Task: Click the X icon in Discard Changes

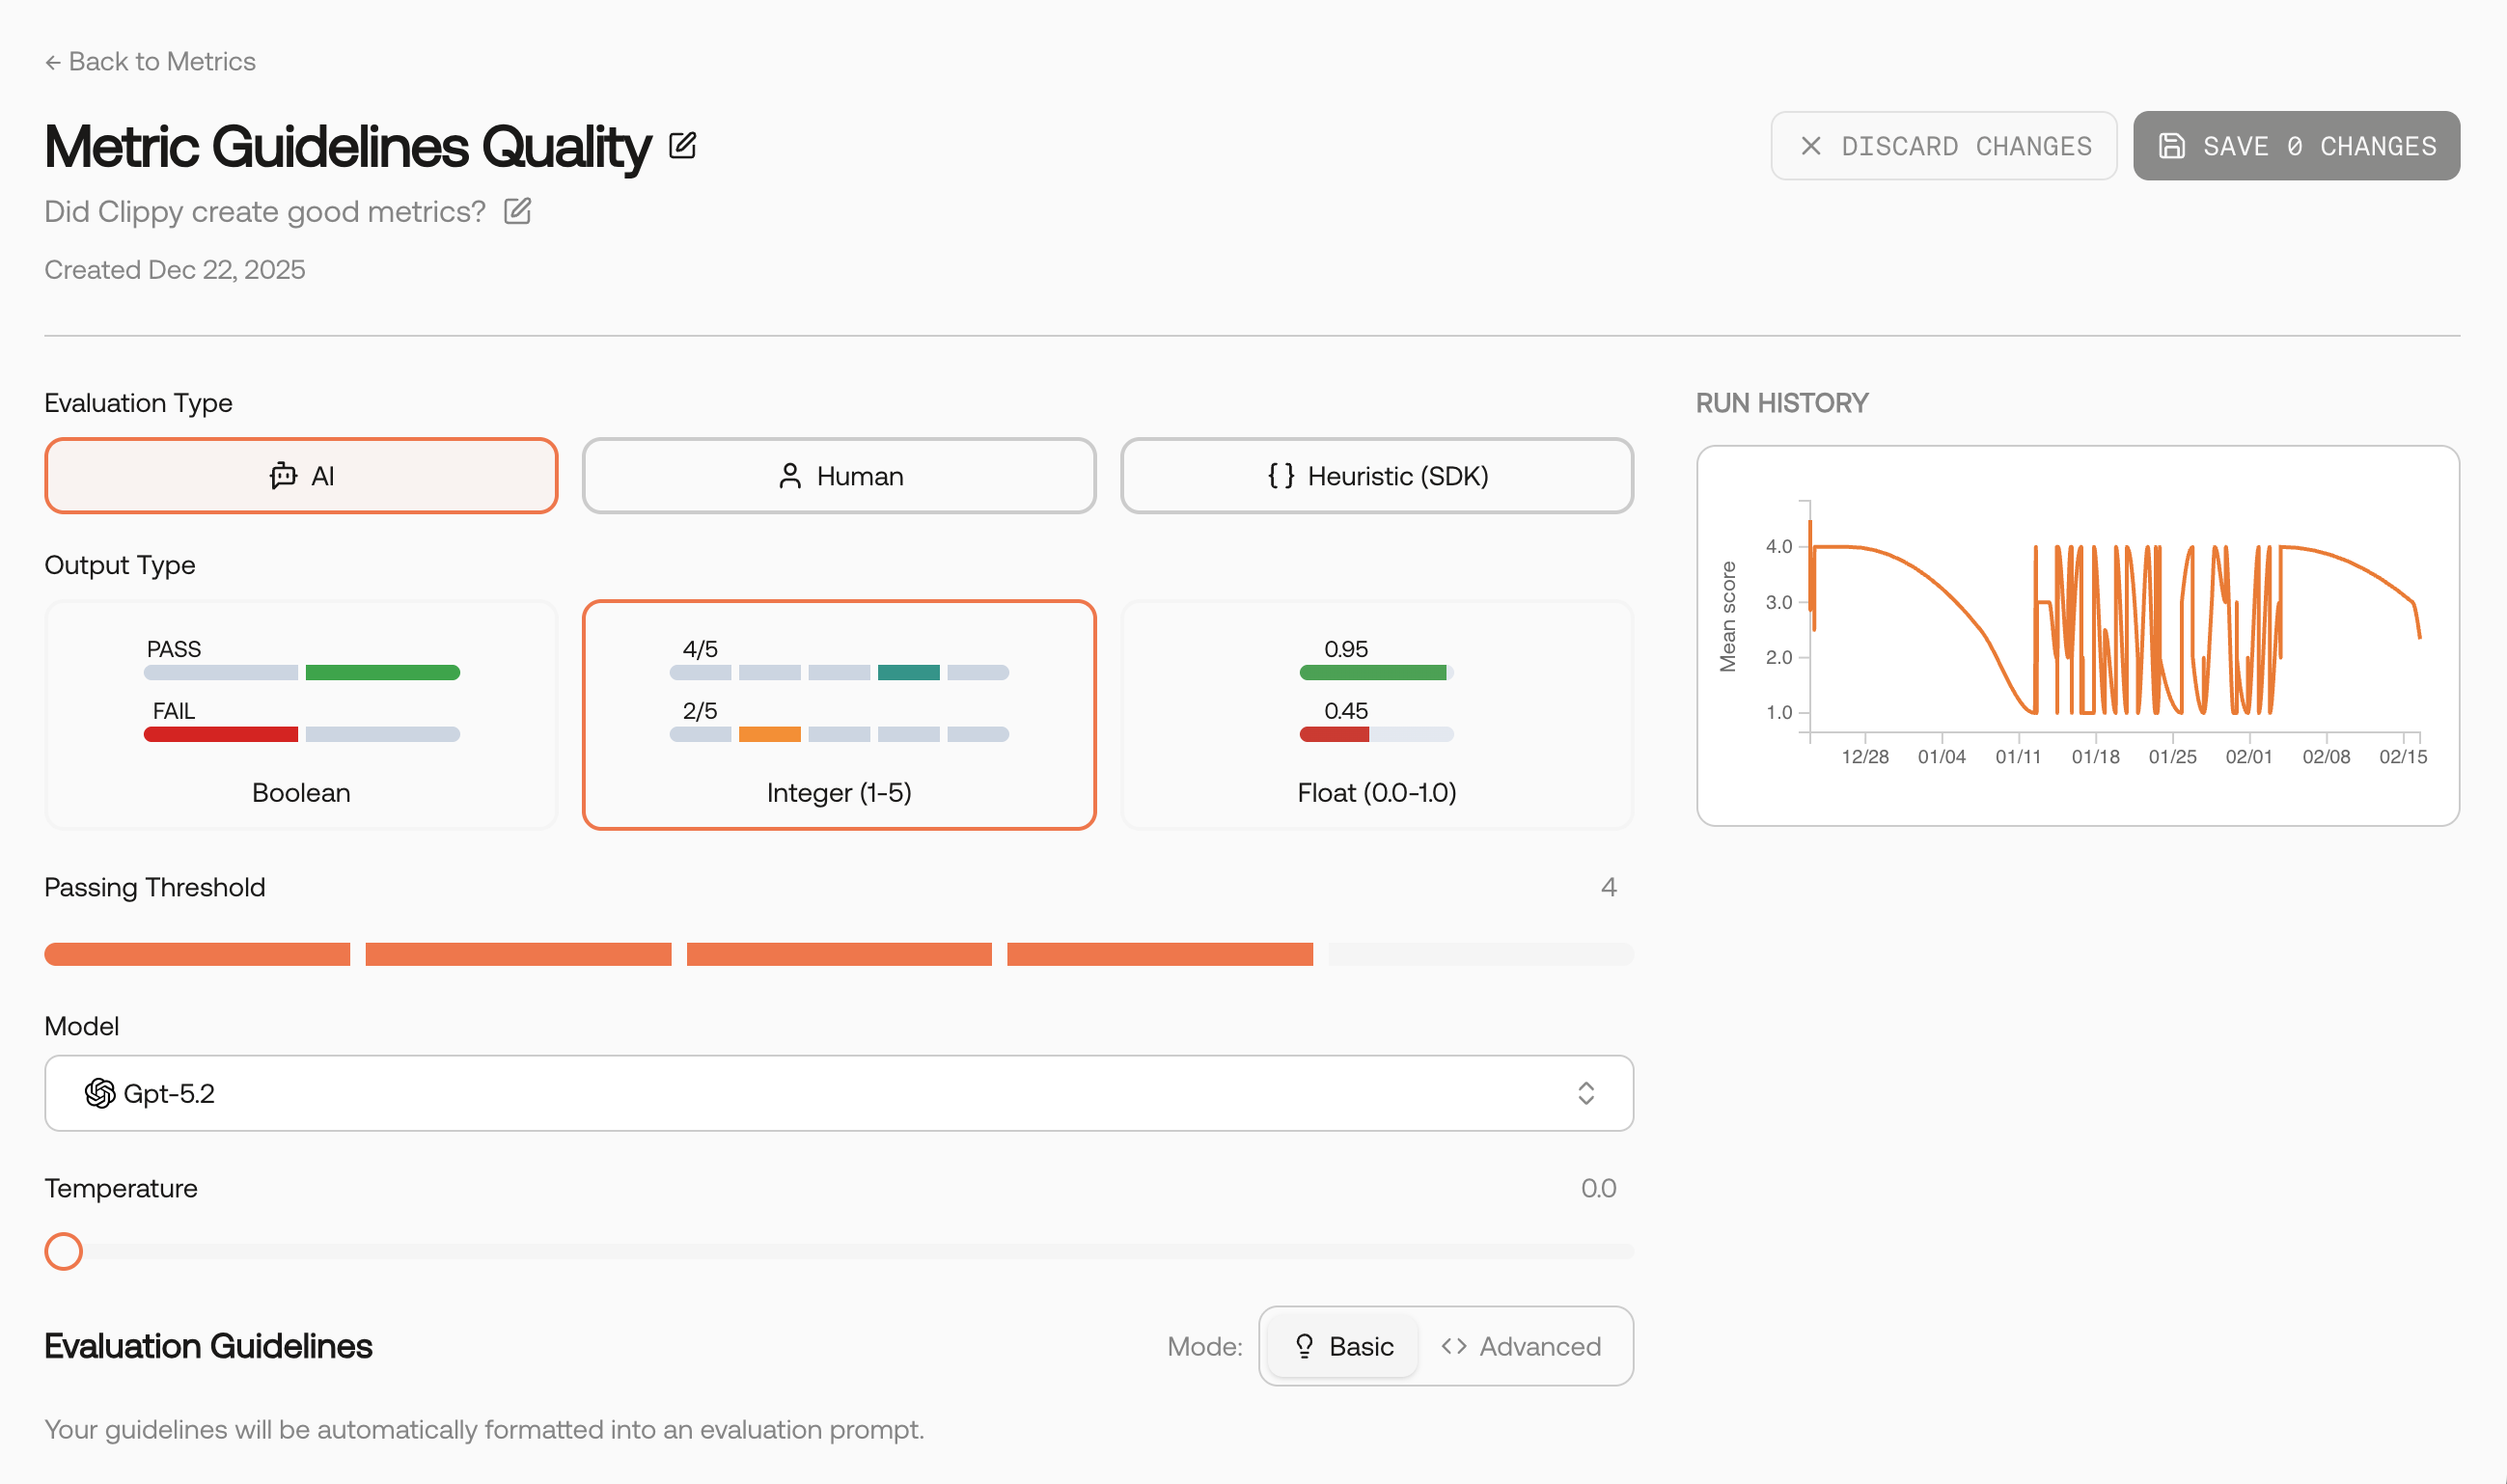Action: (1811, 146)
